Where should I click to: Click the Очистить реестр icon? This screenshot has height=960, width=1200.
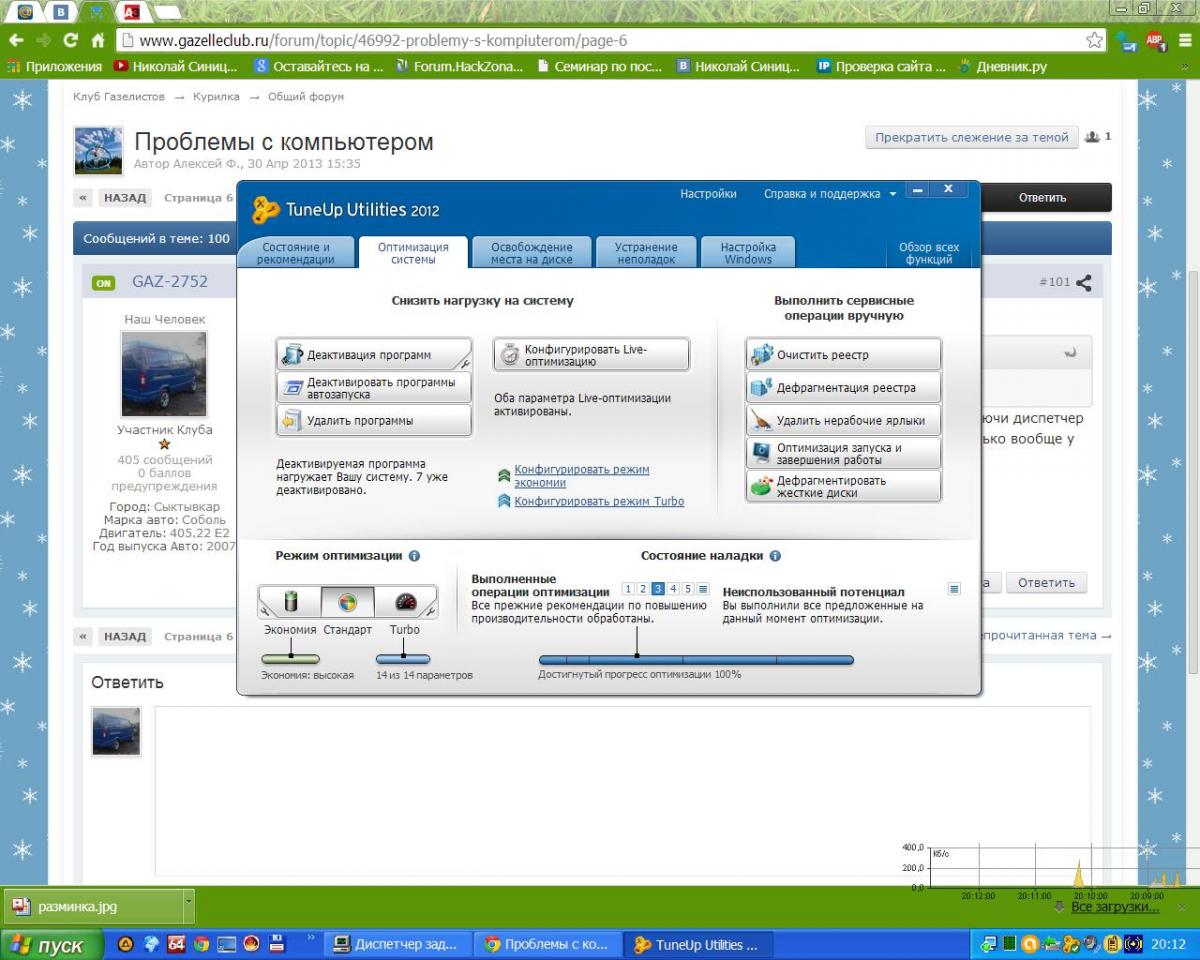[x=762, y=355]
